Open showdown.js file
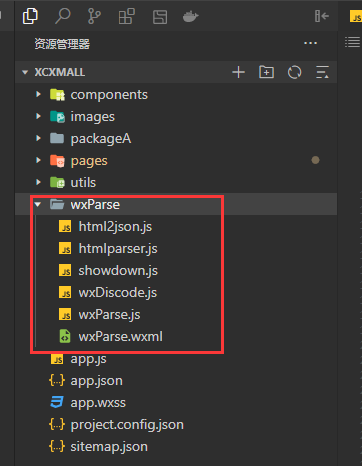 coord(118,271)
